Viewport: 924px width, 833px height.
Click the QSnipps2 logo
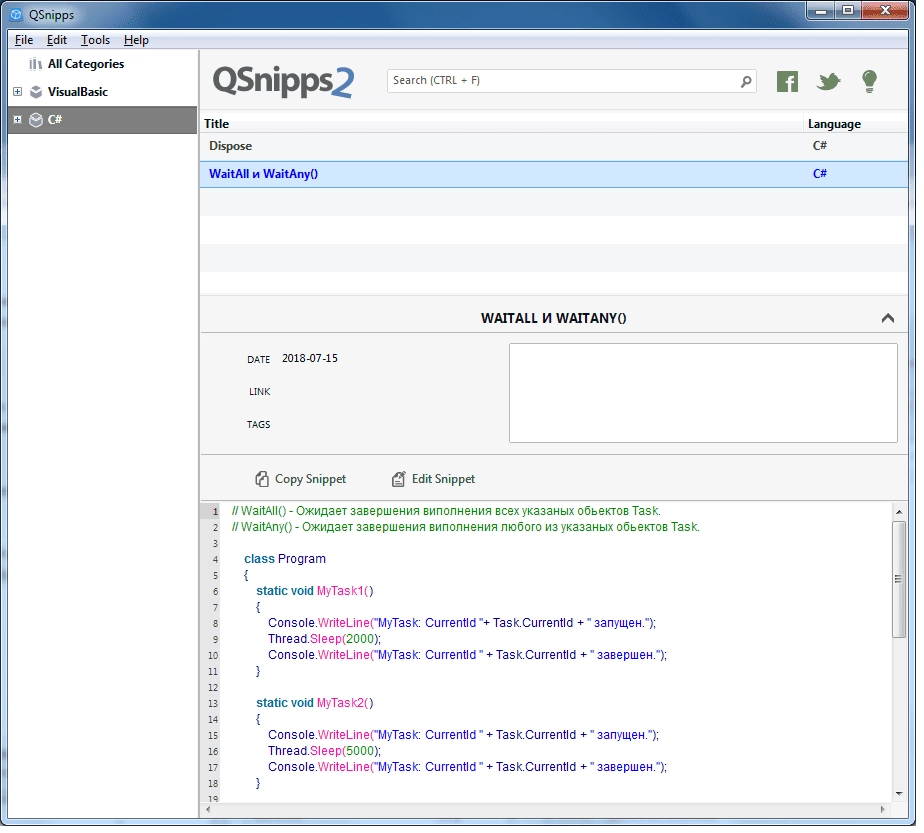coord(285,82)
